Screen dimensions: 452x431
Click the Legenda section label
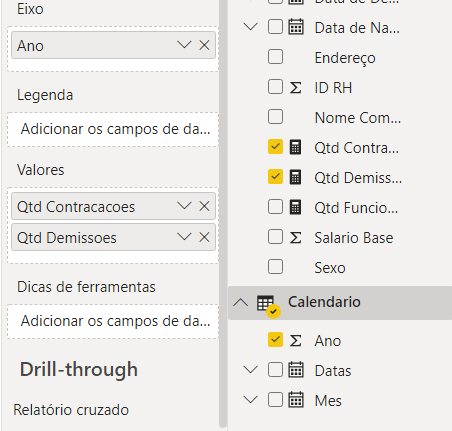tap(45, 95)
